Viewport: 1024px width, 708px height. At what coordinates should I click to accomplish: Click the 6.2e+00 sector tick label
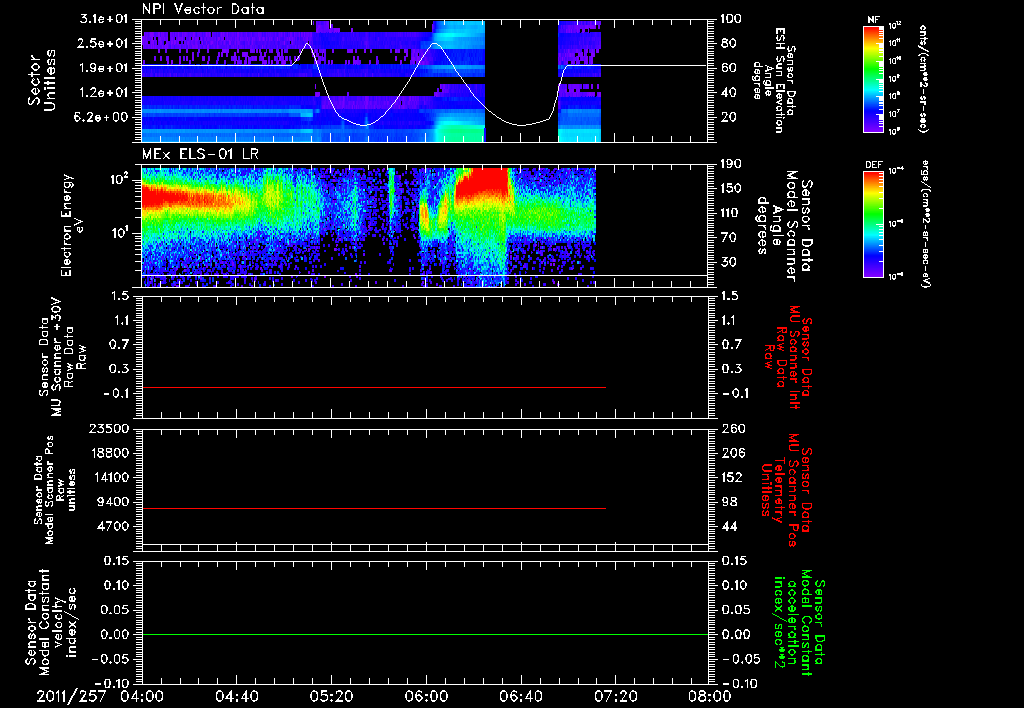[103, 117]
